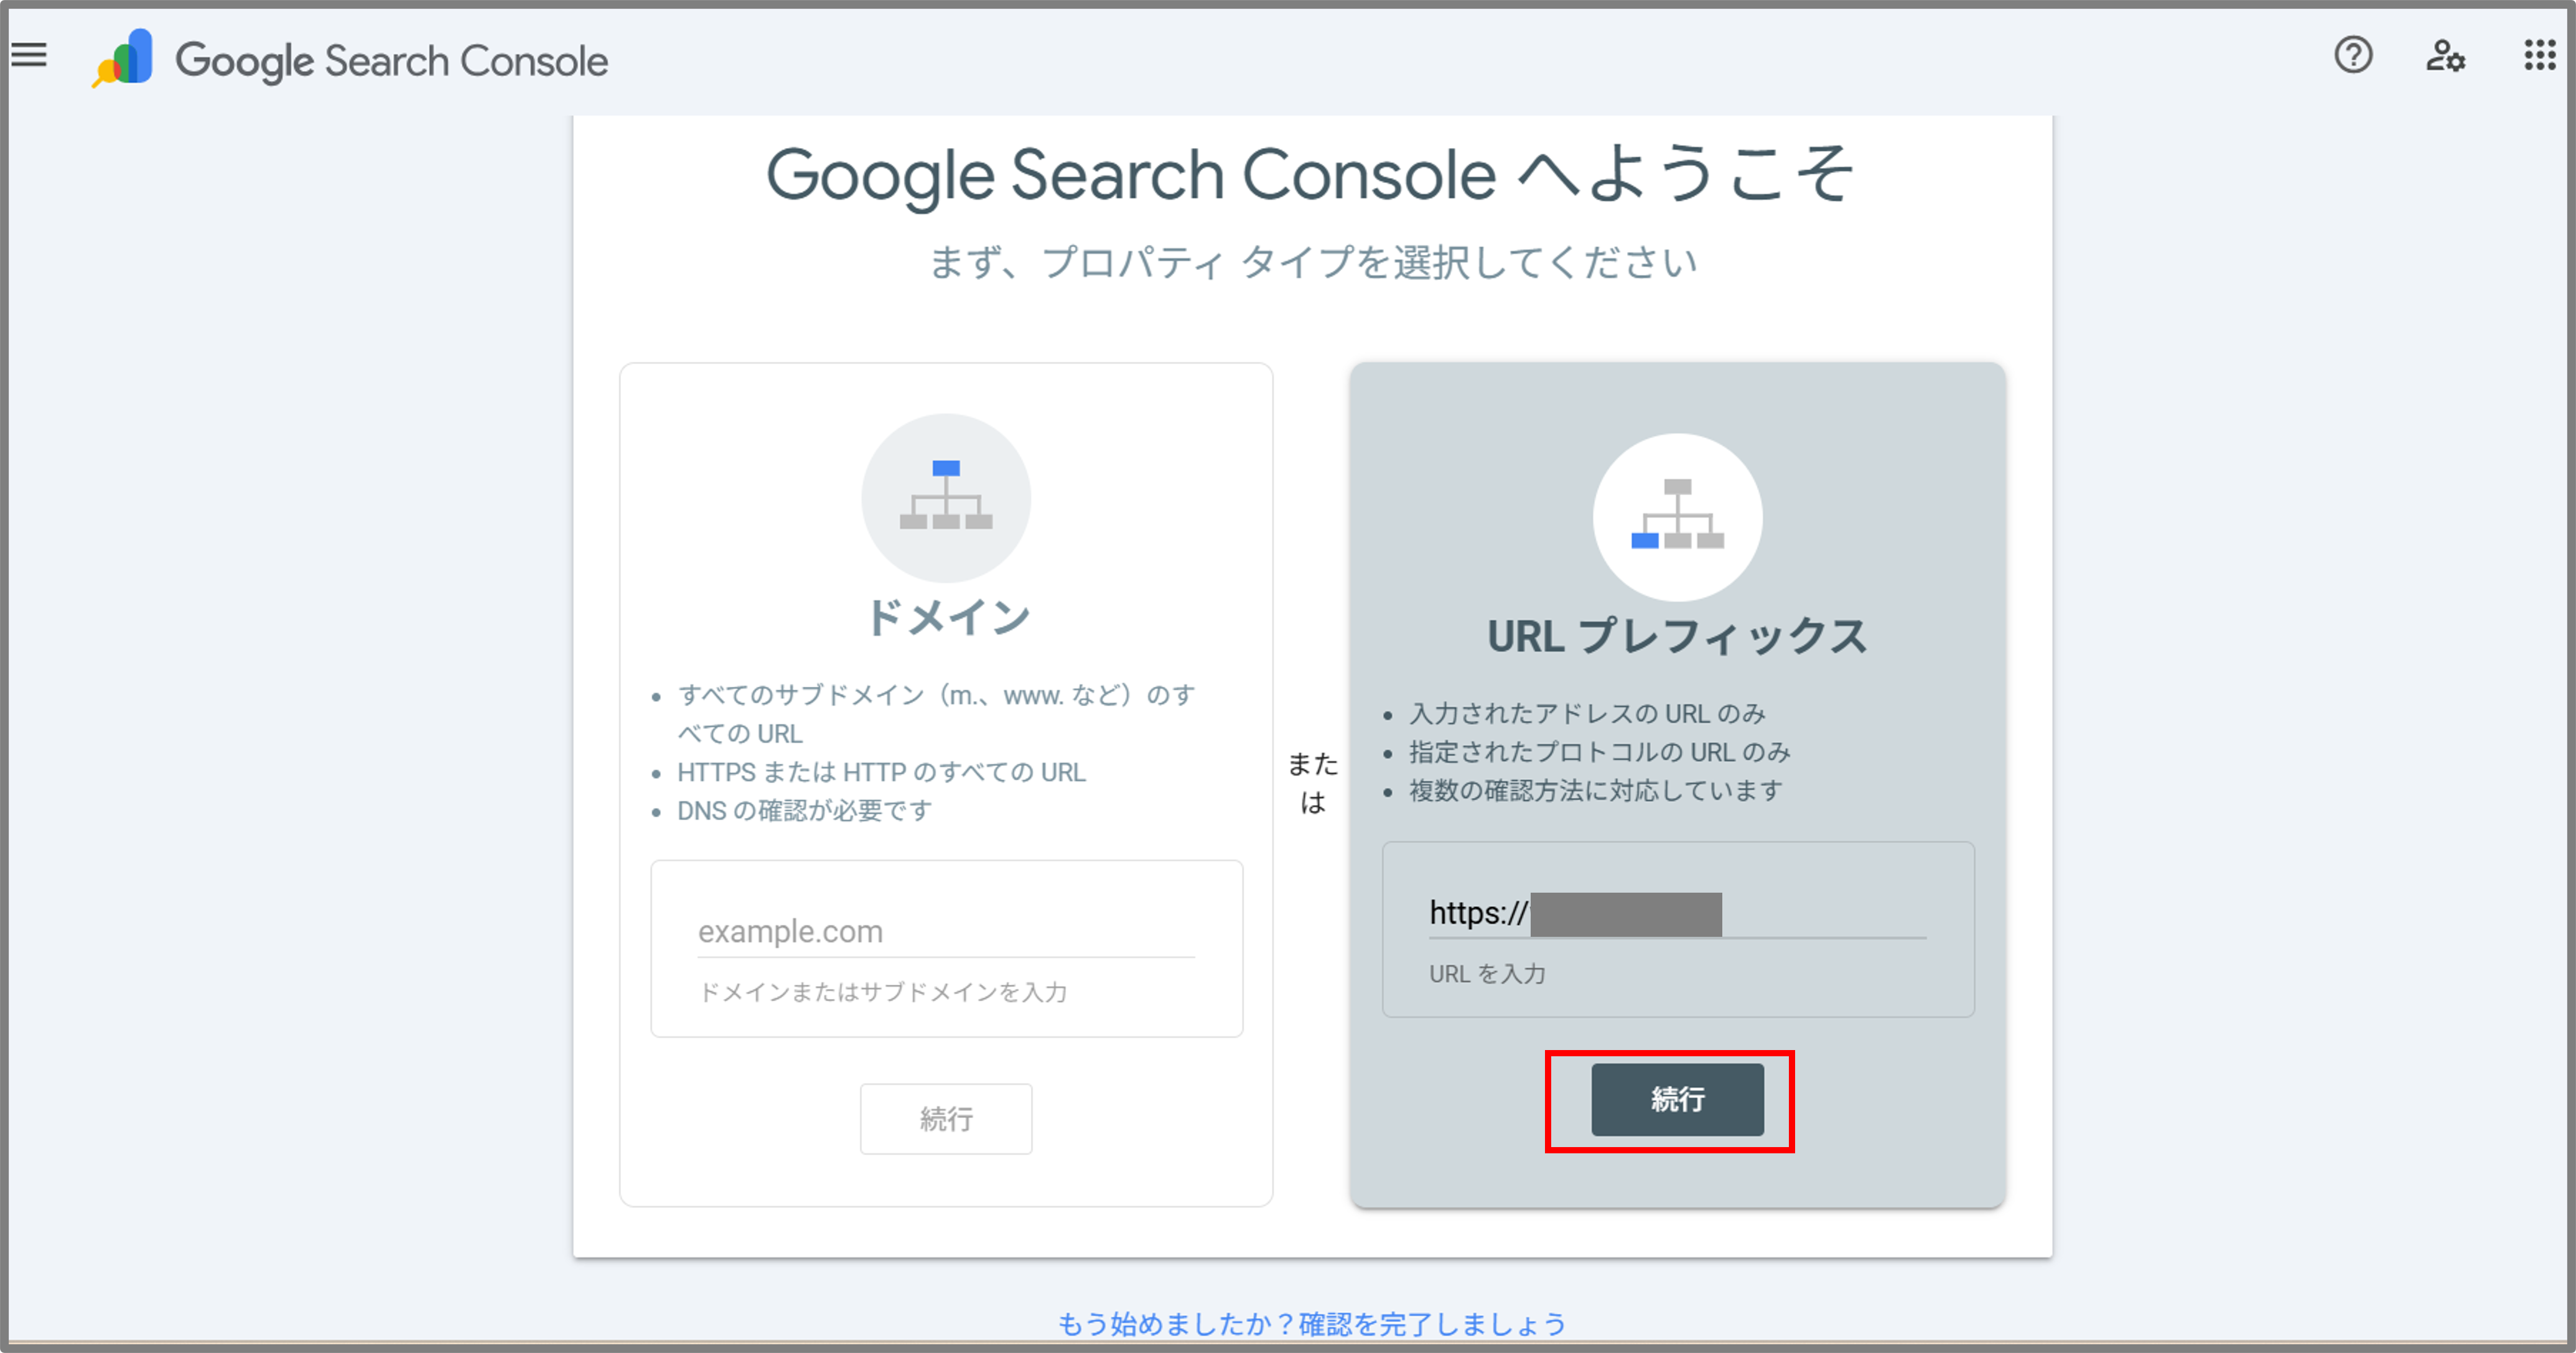Click the まず、プロパティ タイプを選択してください subtitle

coord(1313,263)
